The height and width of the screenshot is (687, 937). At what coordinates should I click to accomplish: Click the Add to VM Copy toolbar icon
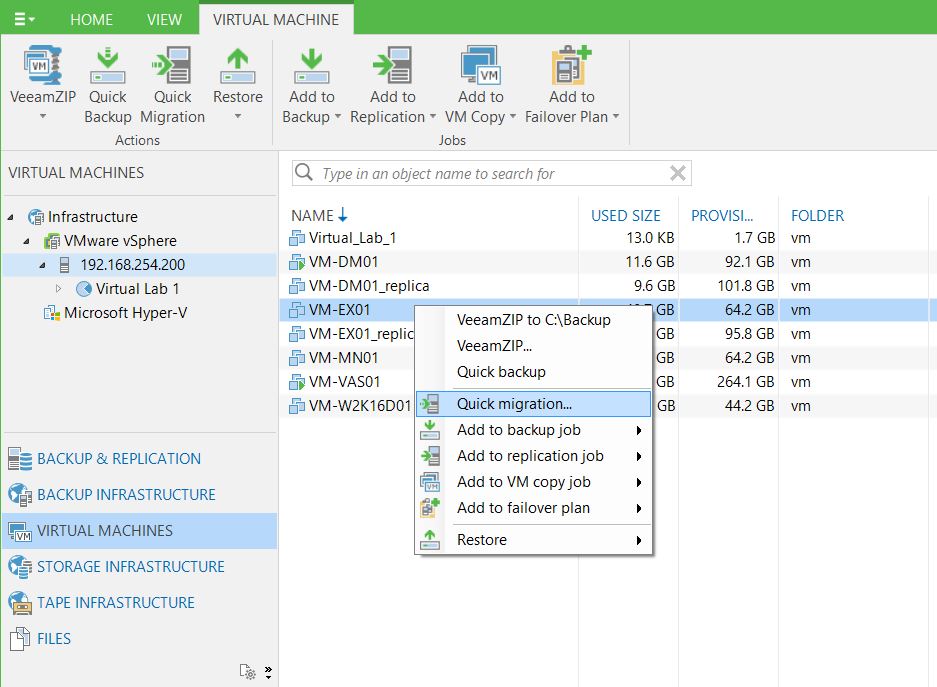[x=479, y=70]
